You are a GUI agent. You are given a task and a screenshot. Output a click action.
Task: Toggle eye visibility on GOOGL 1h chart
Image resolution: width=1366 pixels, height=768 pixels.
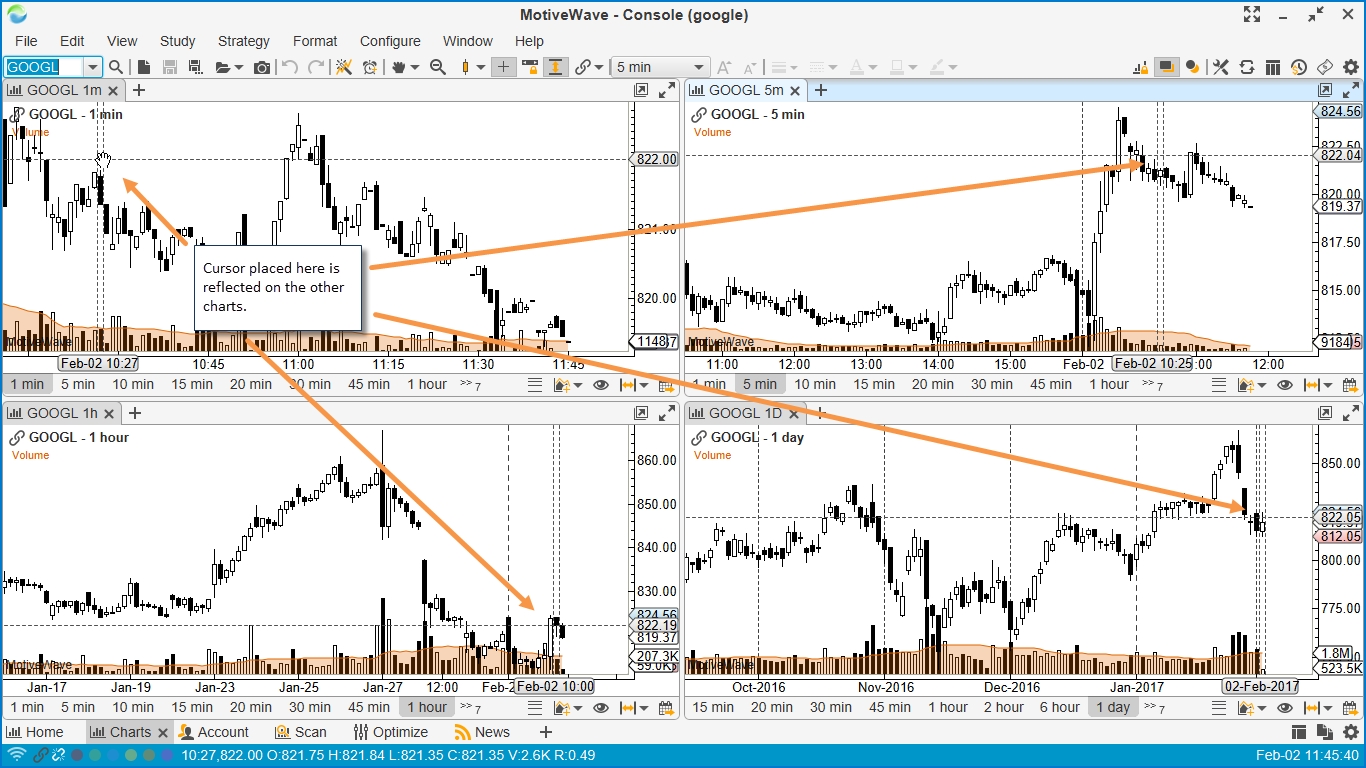(601, 708)
